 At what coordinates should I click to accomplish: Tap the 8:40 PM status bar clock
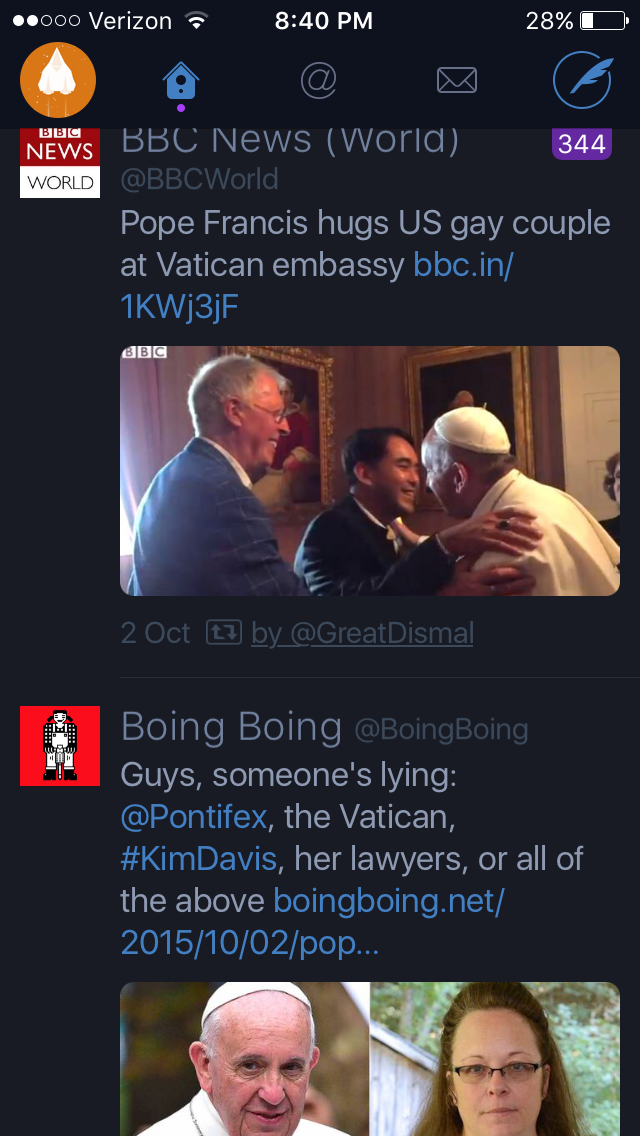coord(323,20)
